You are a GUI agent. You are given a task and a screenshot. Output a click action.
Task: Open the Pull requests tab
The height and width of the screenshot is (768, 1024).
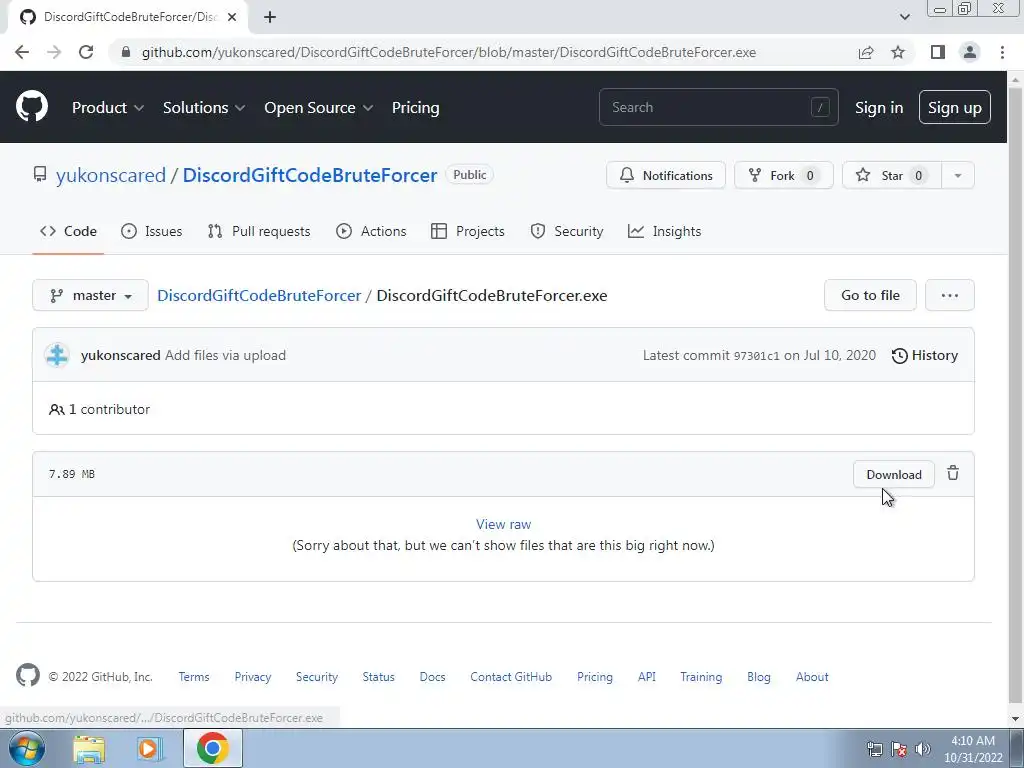(259, 231)
